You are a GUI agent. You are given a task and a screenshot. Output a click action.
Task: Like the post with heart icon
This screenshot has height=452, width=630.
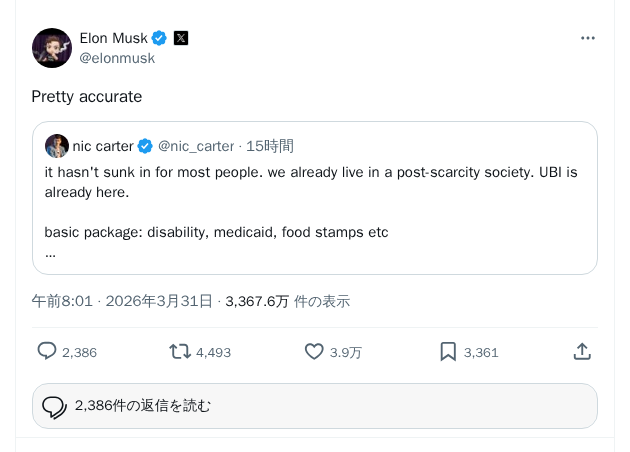[x=314, y=351]
